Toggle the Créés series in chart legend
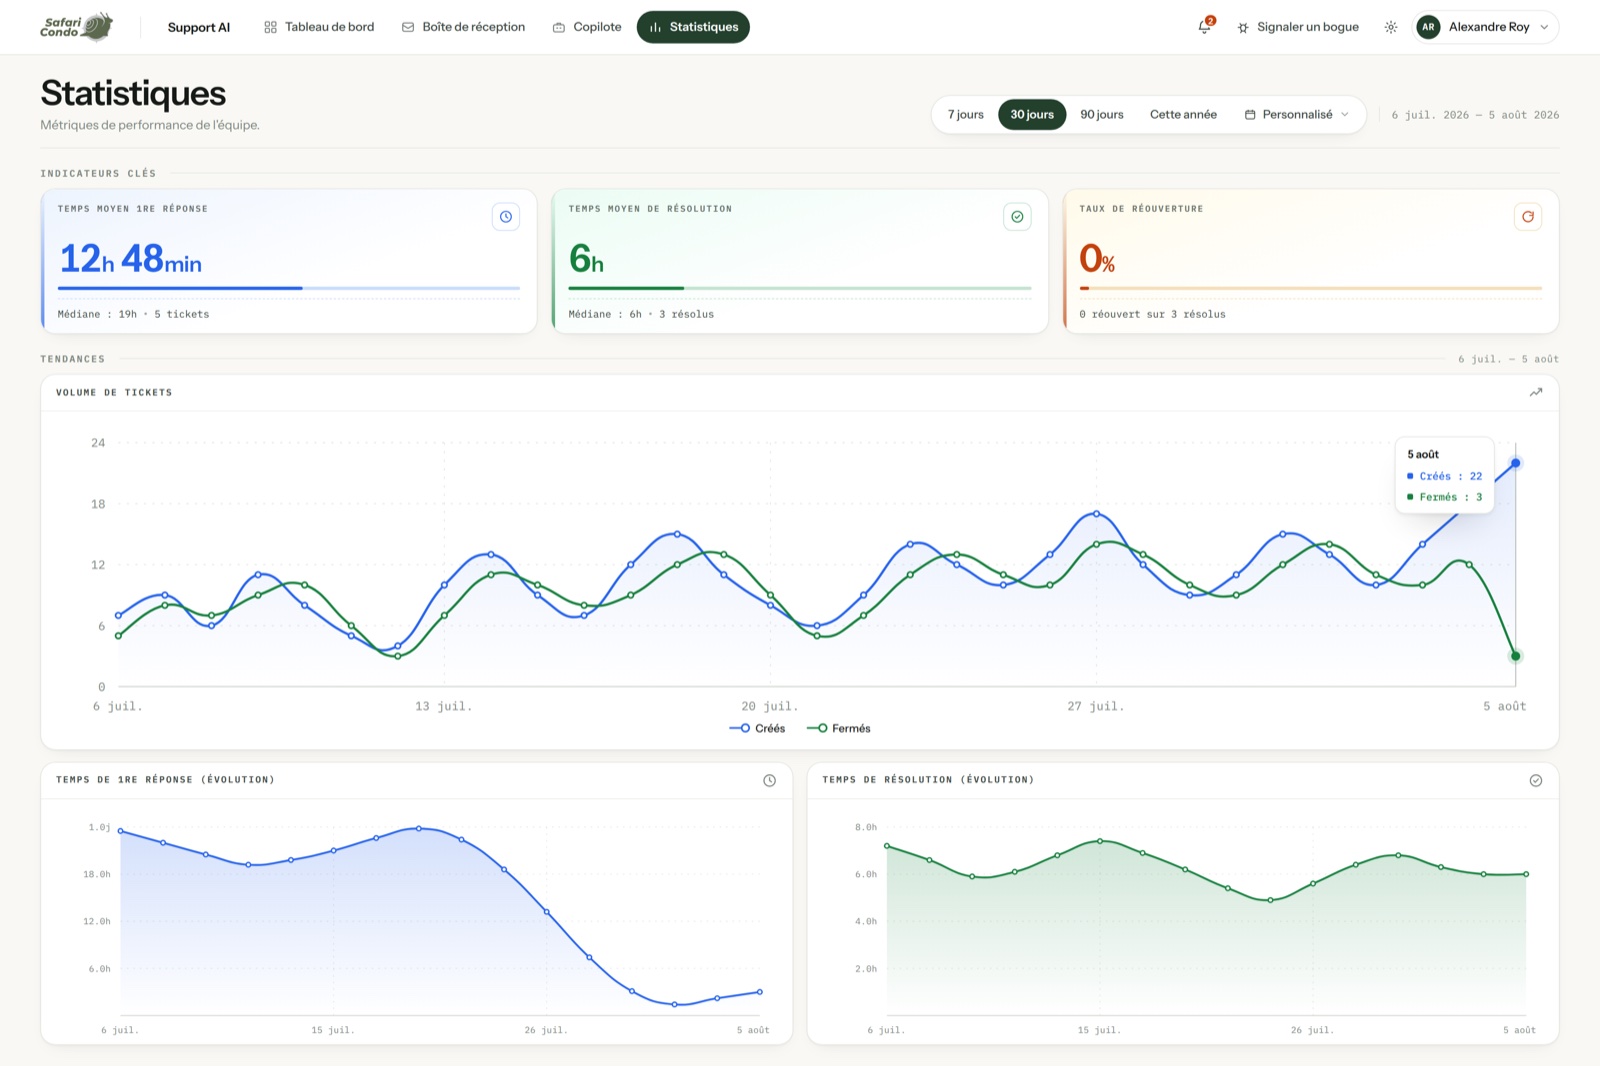The image size is (1600, 1066). [x=758, y=728]
